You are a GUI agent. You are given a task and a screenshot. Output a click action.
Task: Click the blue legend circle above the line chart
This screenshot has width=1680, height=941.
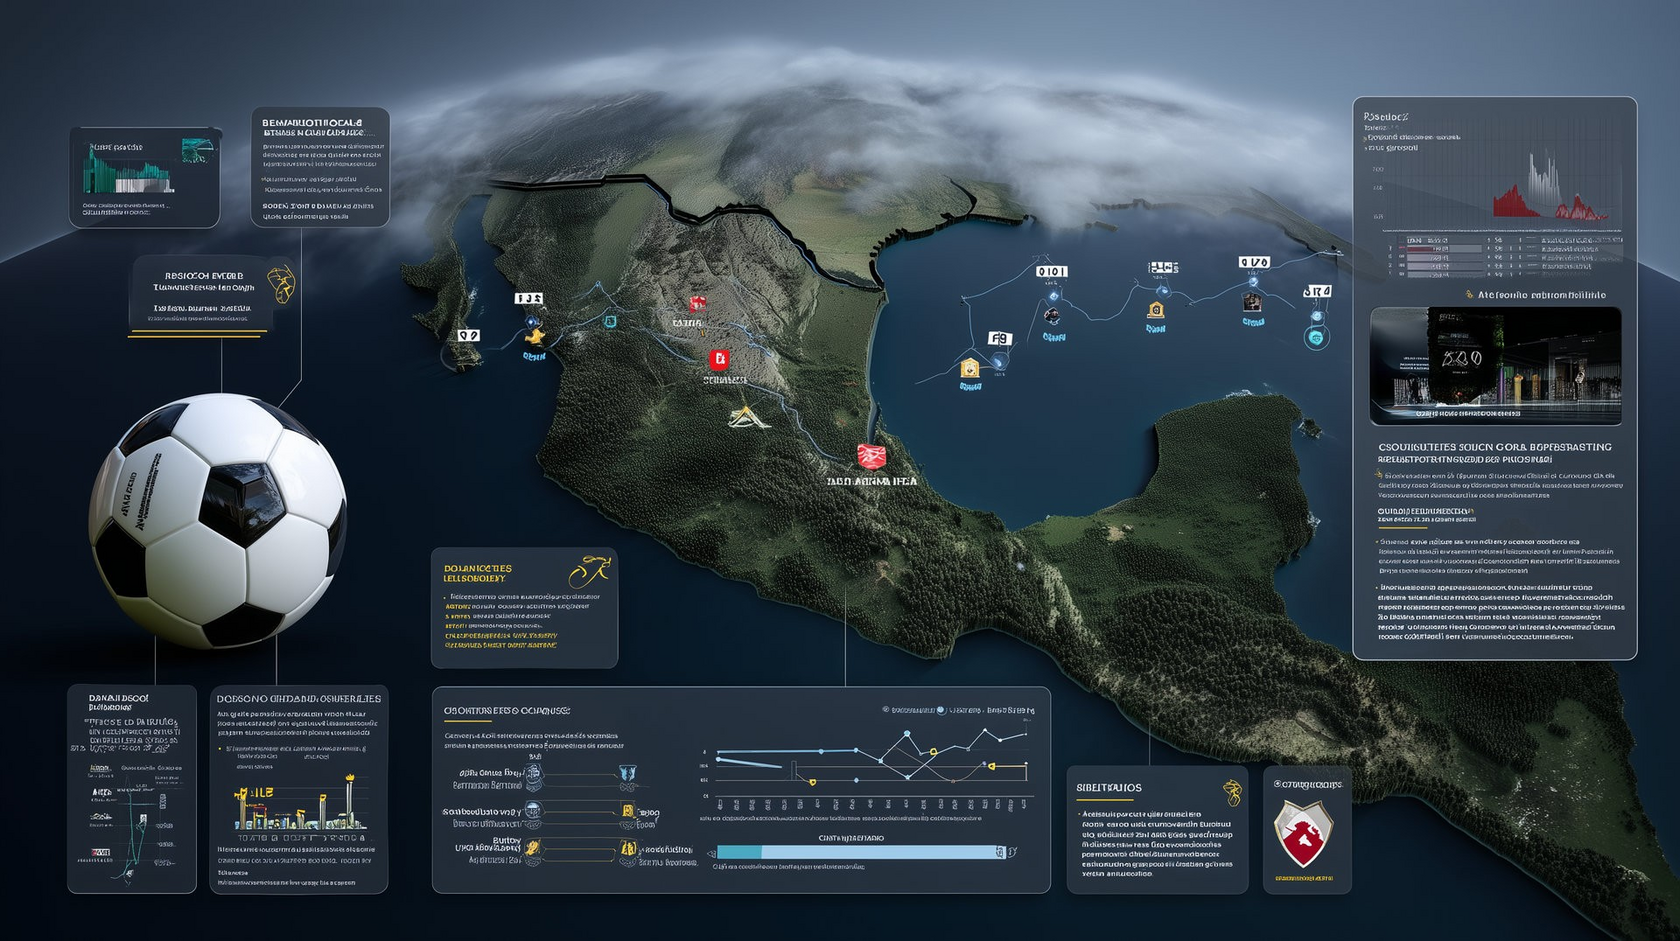[940, 710]
